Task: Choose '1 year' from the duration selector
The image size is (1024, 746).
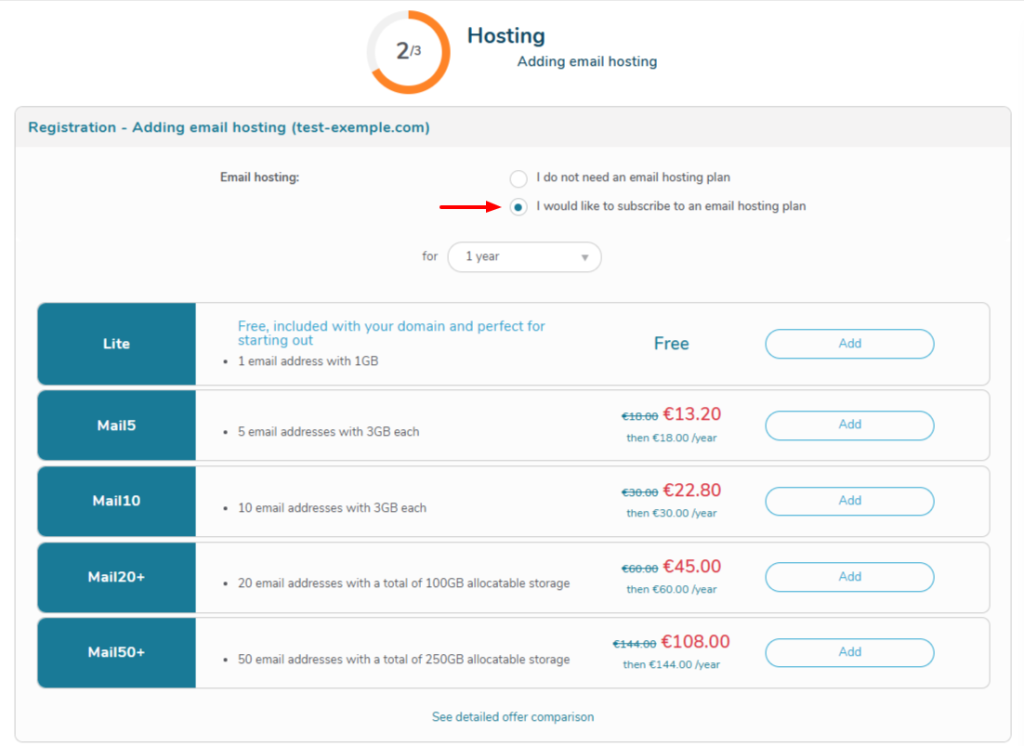Action: [524, 257]
